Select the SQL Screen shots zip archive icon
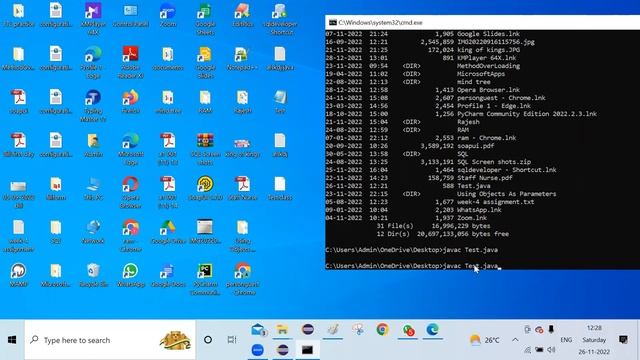 (205, 149)
